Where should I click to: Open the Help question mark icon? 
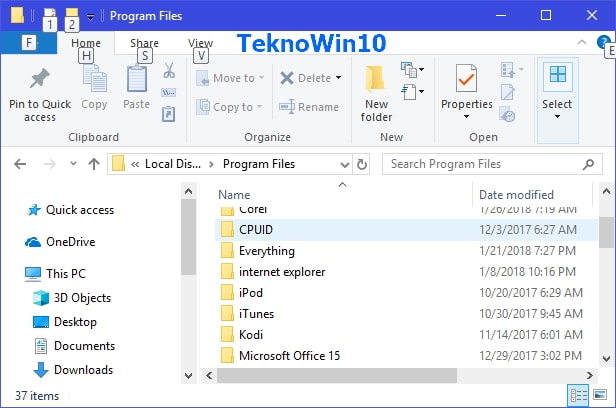coord(603,42)
